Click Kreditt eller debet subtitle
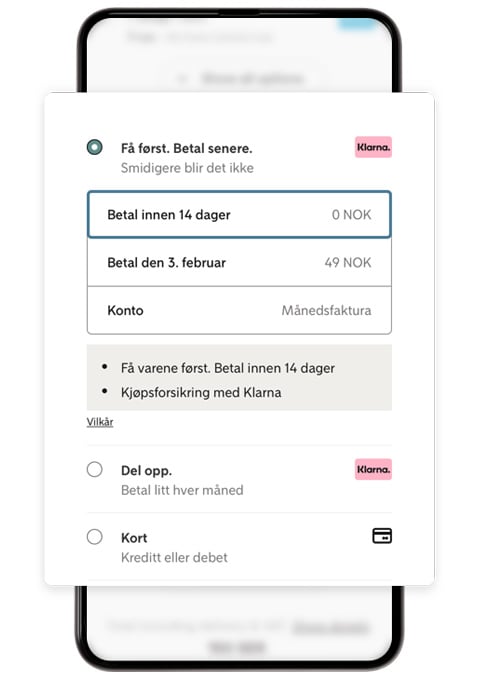This screenshot has height=679, width=479. [174, 557]
